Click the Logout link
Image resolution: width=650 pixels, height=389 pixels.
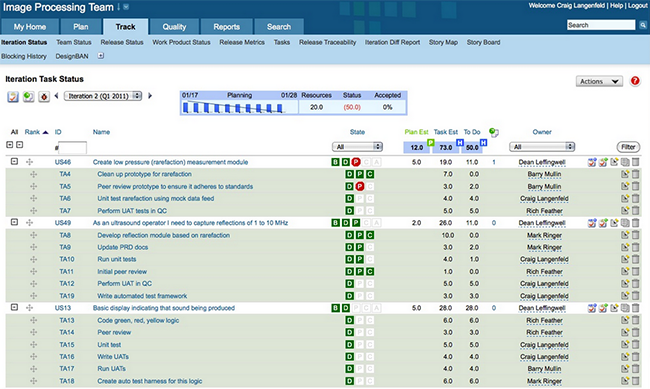click(x=638, y=5)
